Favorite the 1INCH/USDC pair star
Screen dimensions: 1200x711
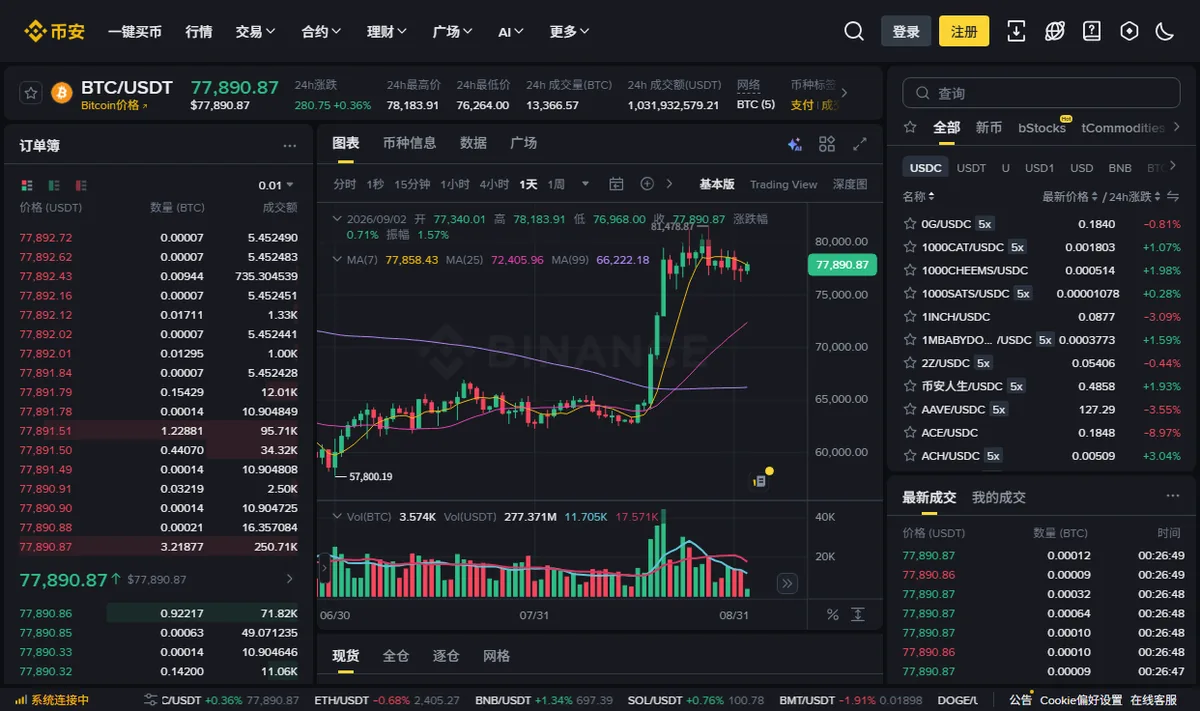tap(910, 317)
